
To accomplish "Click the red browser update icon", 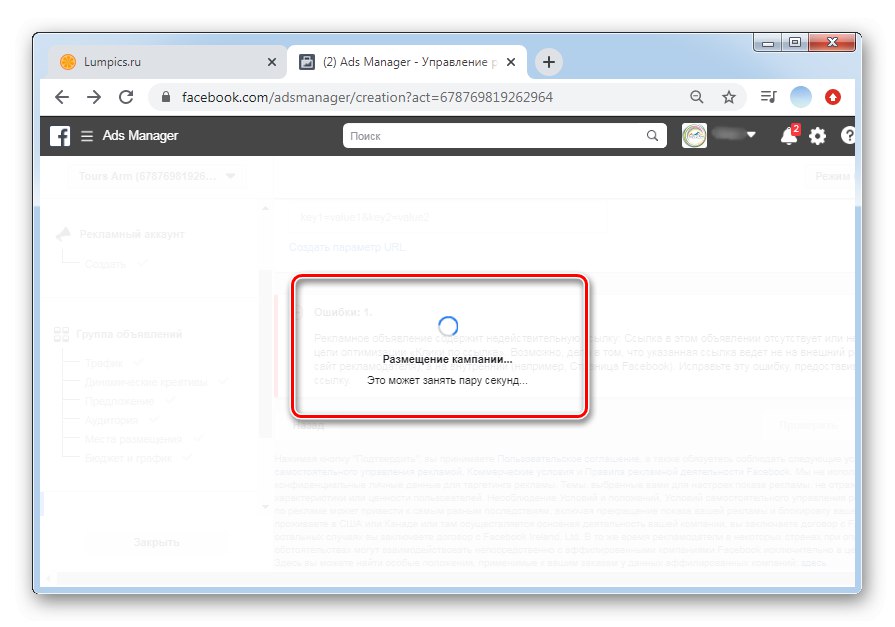I will point(833,97).
